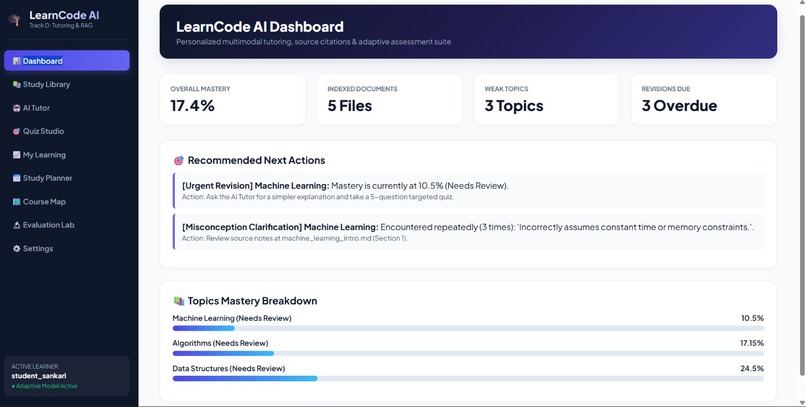Click the Recommended Next Actions heading

click(x=256, y=160)
